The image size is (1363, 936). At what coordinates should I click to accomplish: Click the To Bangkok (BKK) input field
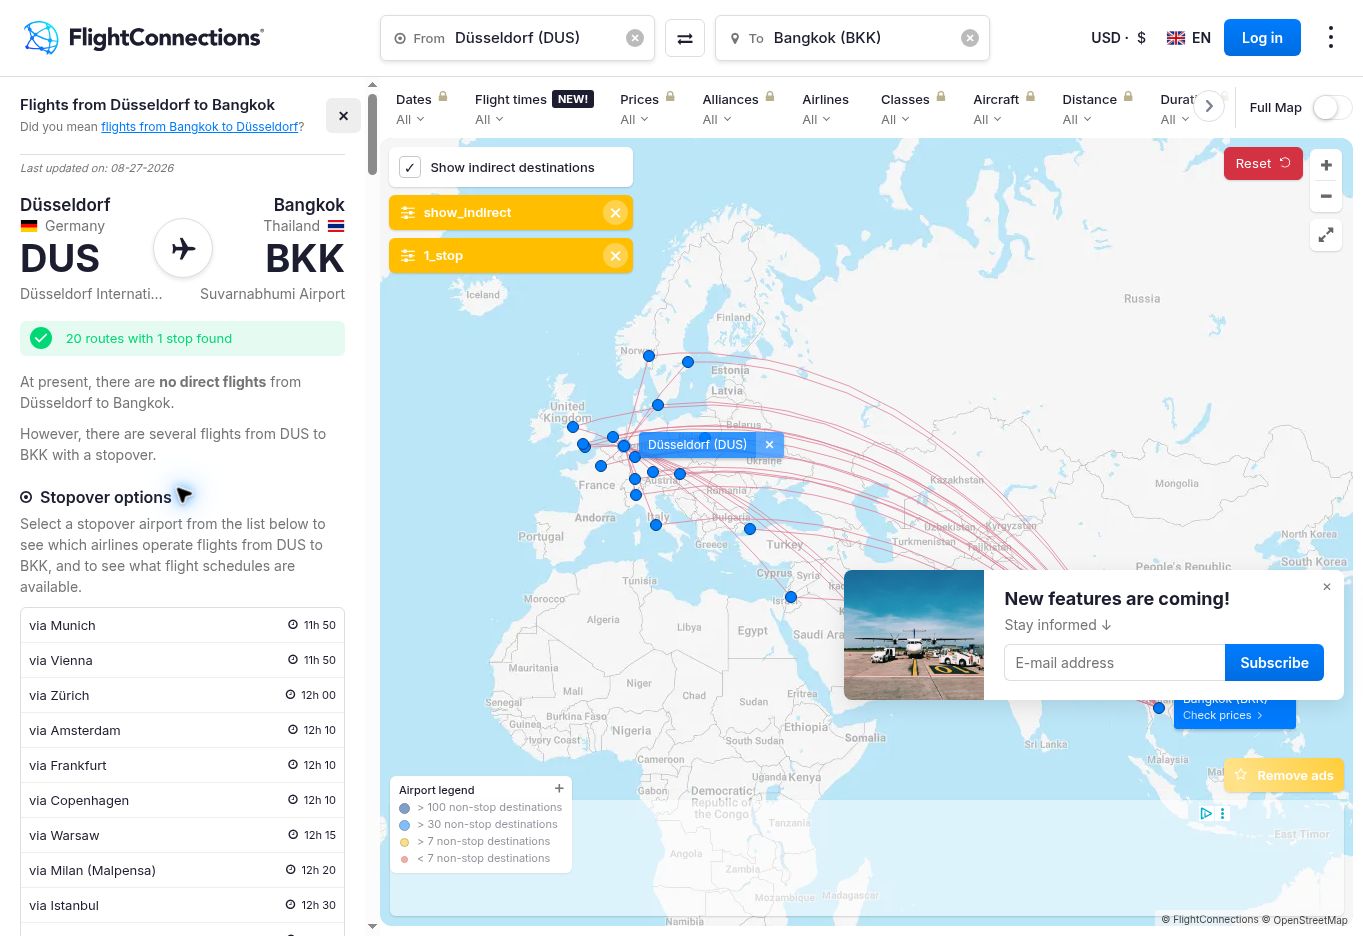tap(852, 38)
